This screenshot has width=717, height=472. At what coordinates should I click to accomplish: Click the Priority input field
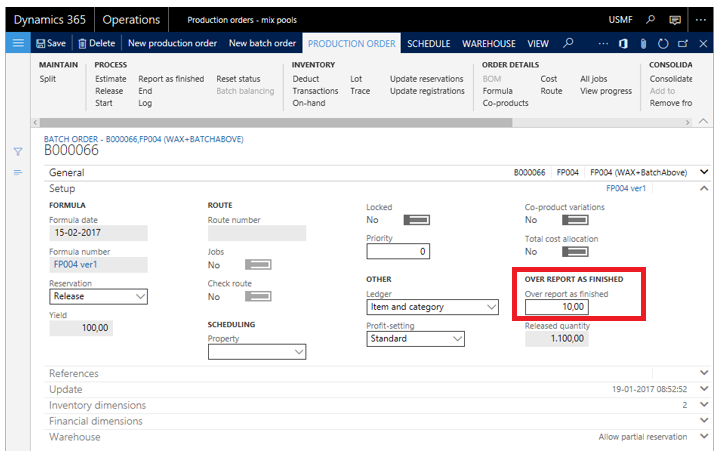pyautogui.click(x=398, y=252)
